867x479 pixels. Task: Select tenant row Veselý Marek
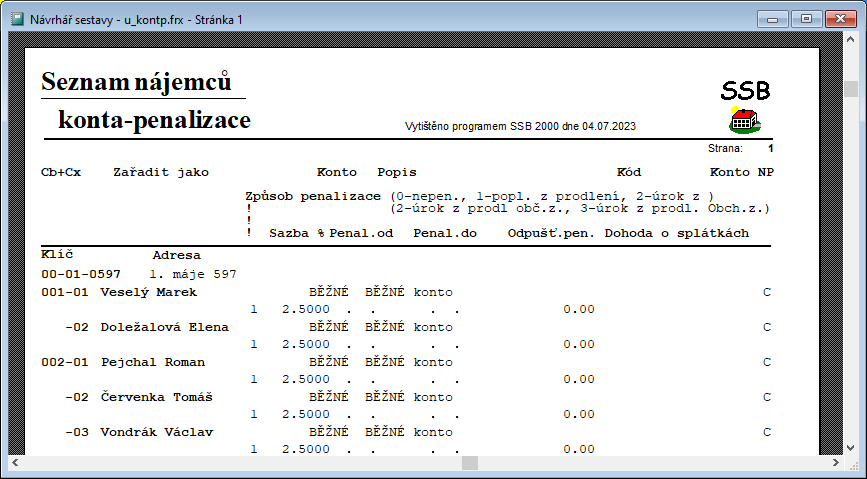[148, 292]
